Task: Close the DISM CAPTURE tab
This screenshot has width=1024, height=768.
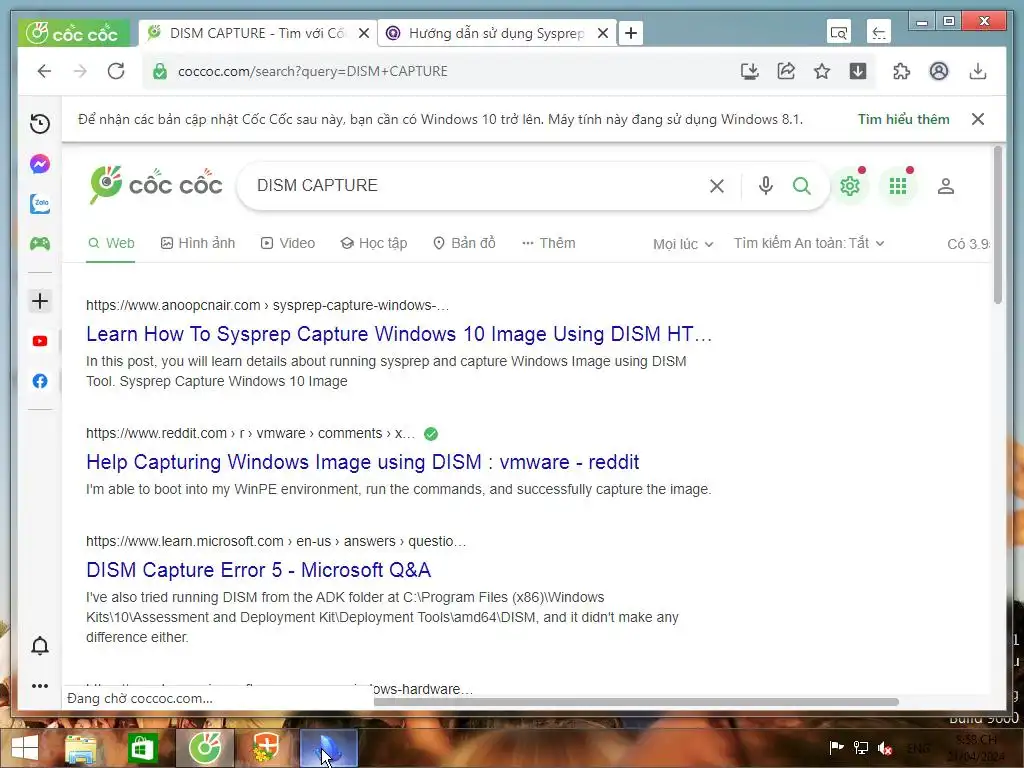Action: (x=364, y=33)
